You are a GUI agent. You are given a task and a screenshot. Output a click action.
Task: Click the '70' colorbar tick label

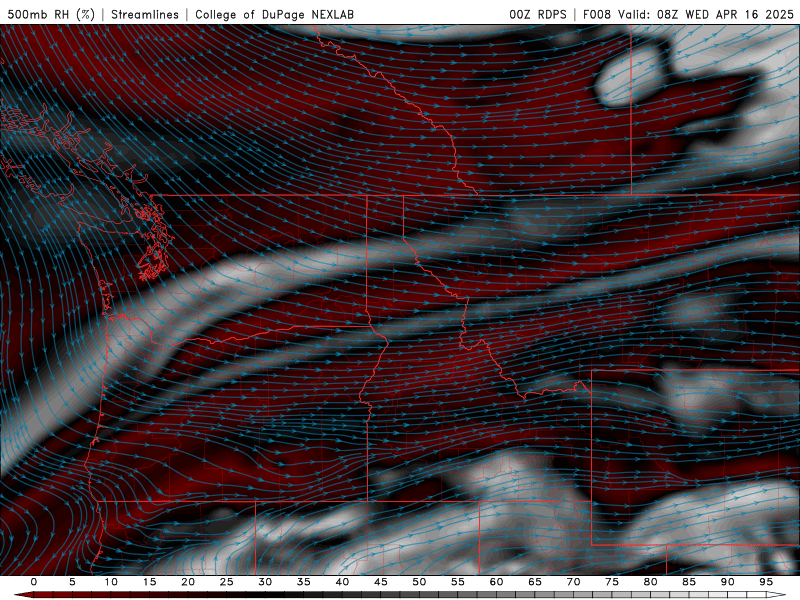pyautogui.click(x=573, y=582)
